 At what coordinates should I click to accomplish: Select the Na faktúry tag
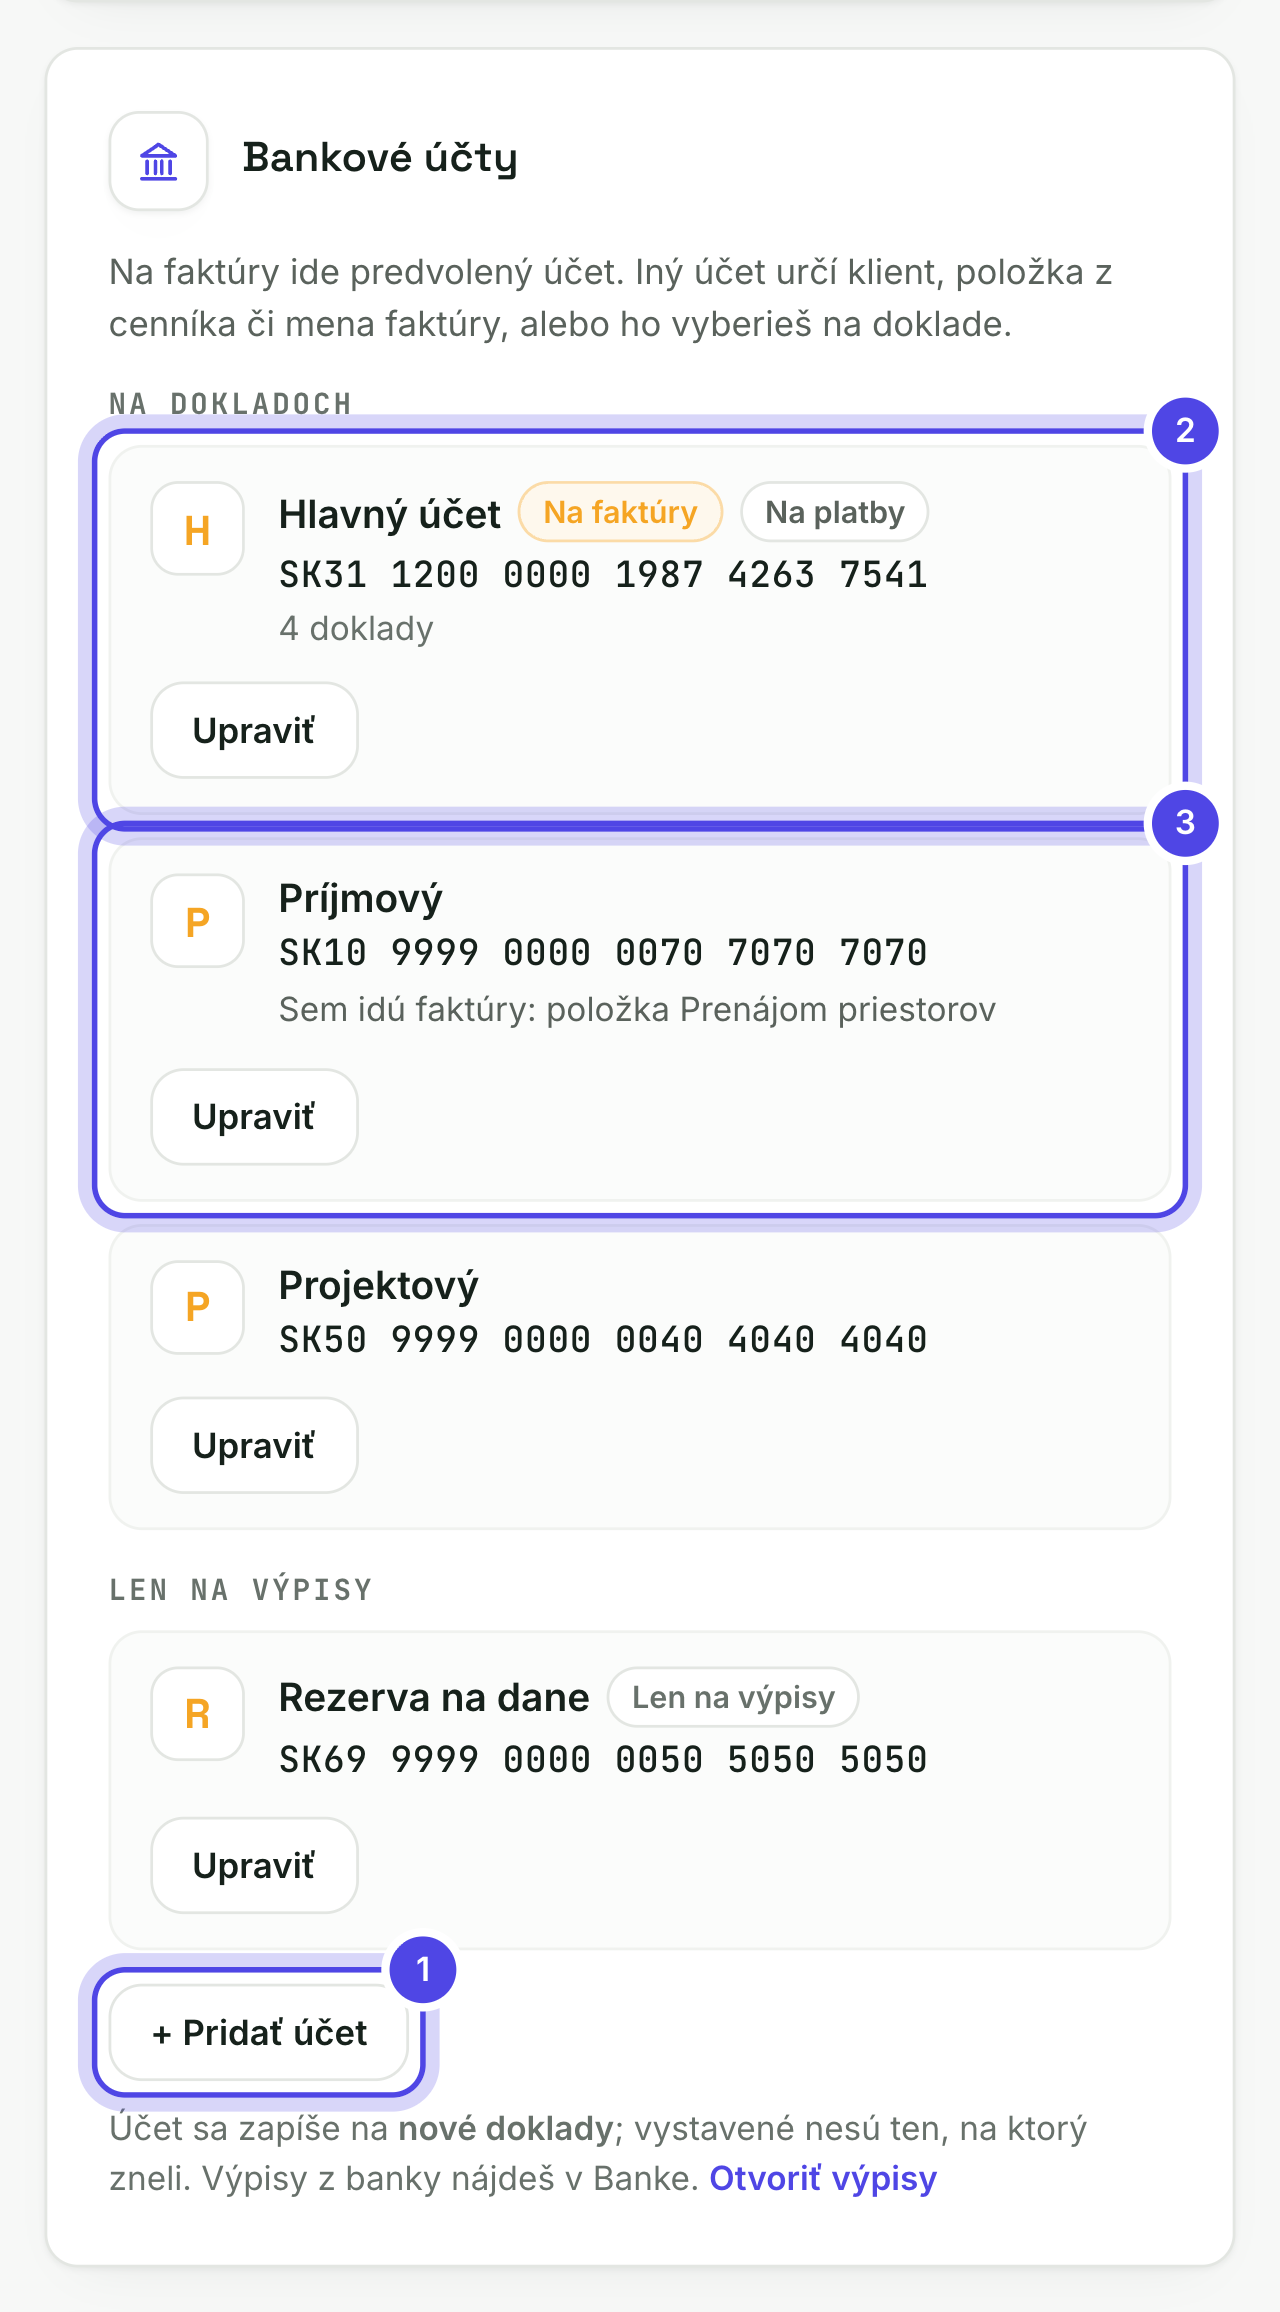pyautogui.click(x=620, y=512)
